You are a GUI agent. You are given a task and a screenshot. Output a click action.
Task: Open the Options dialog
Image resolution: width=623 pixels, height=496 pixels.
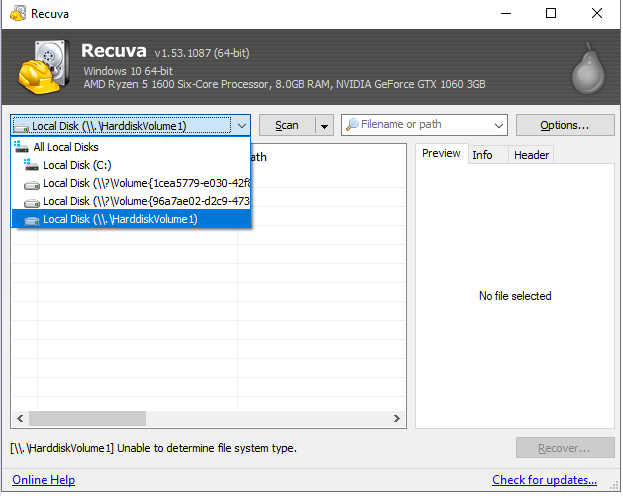(x=565, y=125)
